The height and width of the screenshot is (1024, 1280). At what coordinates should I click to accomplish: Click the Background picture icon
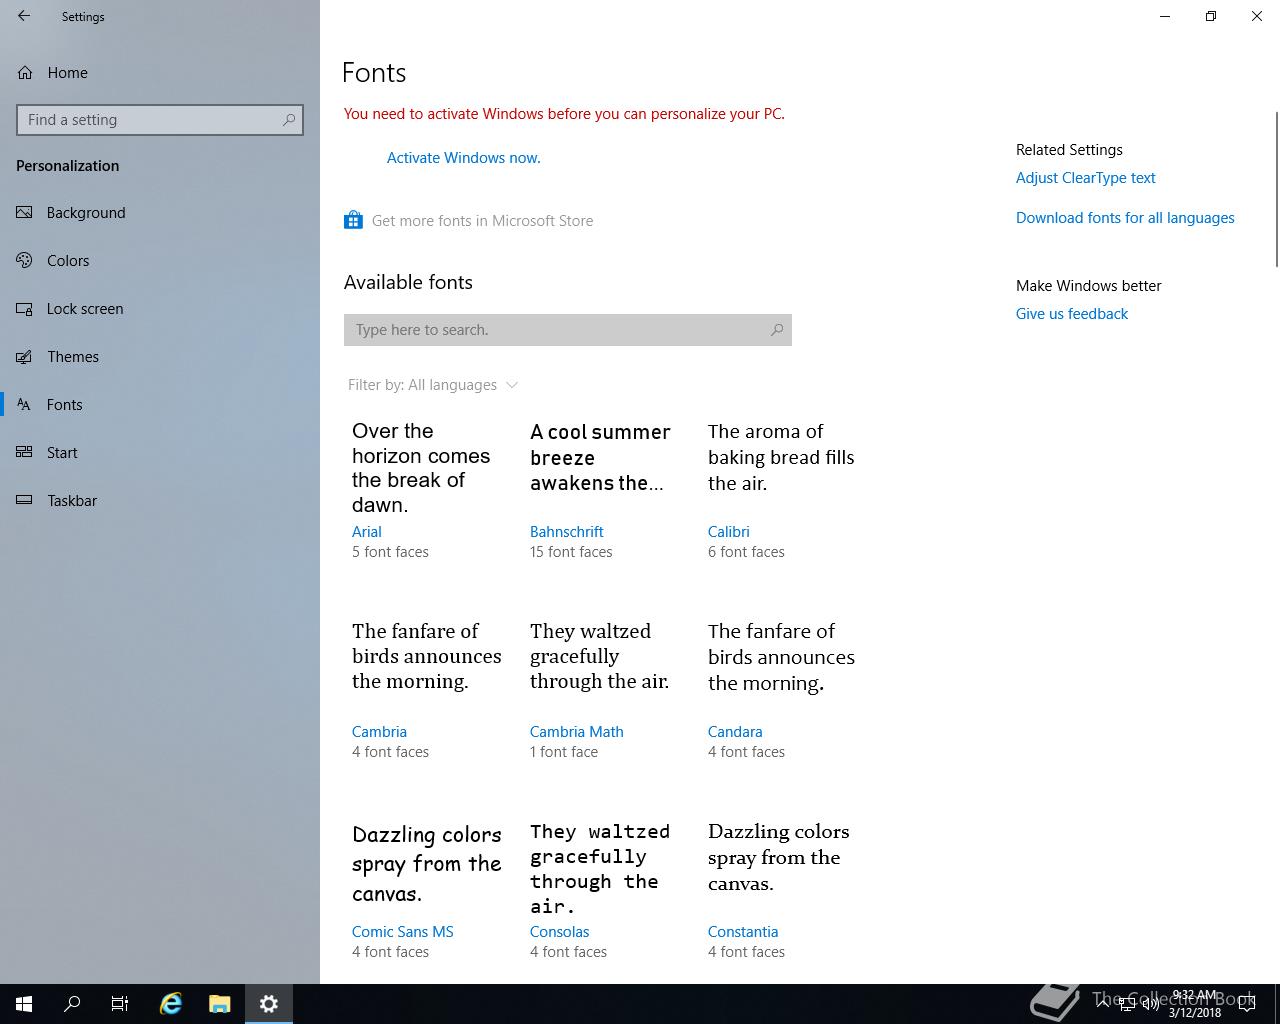(x=24, y=212)
